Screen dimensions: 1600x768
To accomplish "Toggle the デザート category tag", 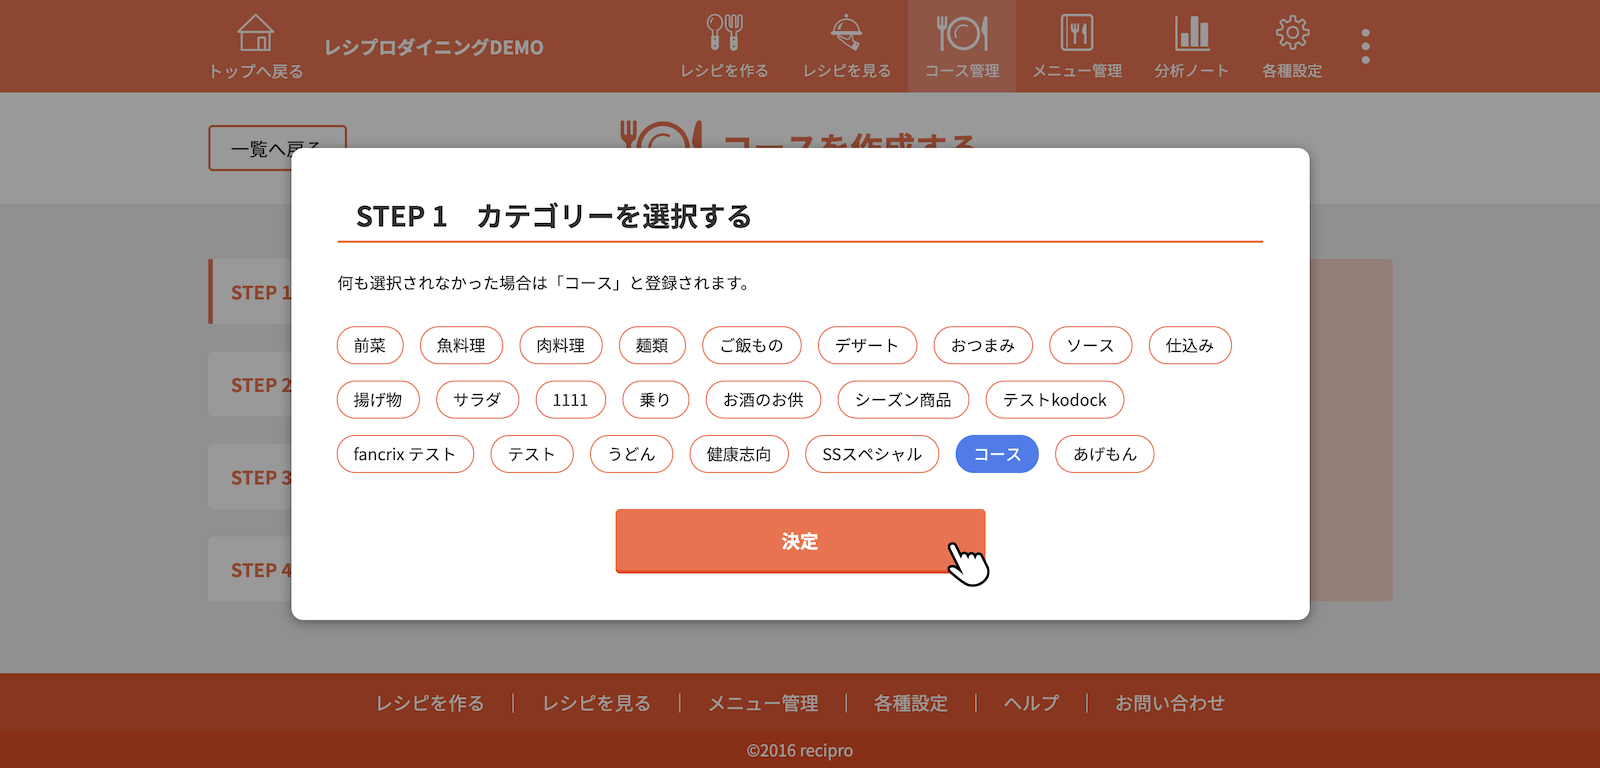I will [866, 345].
